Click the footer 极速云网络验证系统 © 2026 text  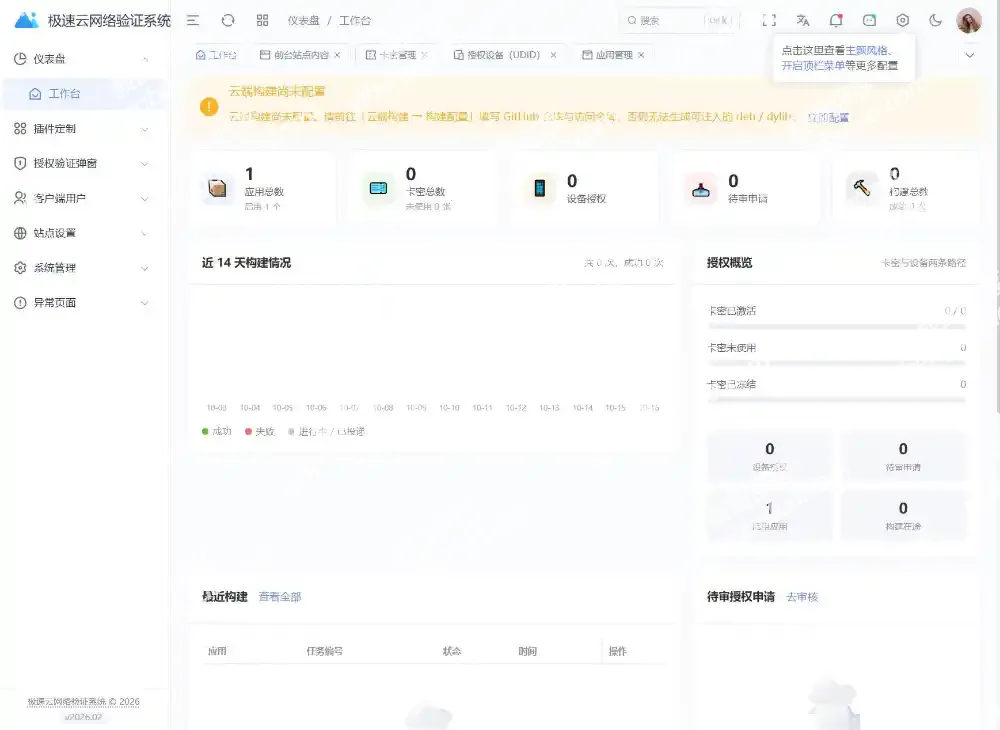[84, 702]
